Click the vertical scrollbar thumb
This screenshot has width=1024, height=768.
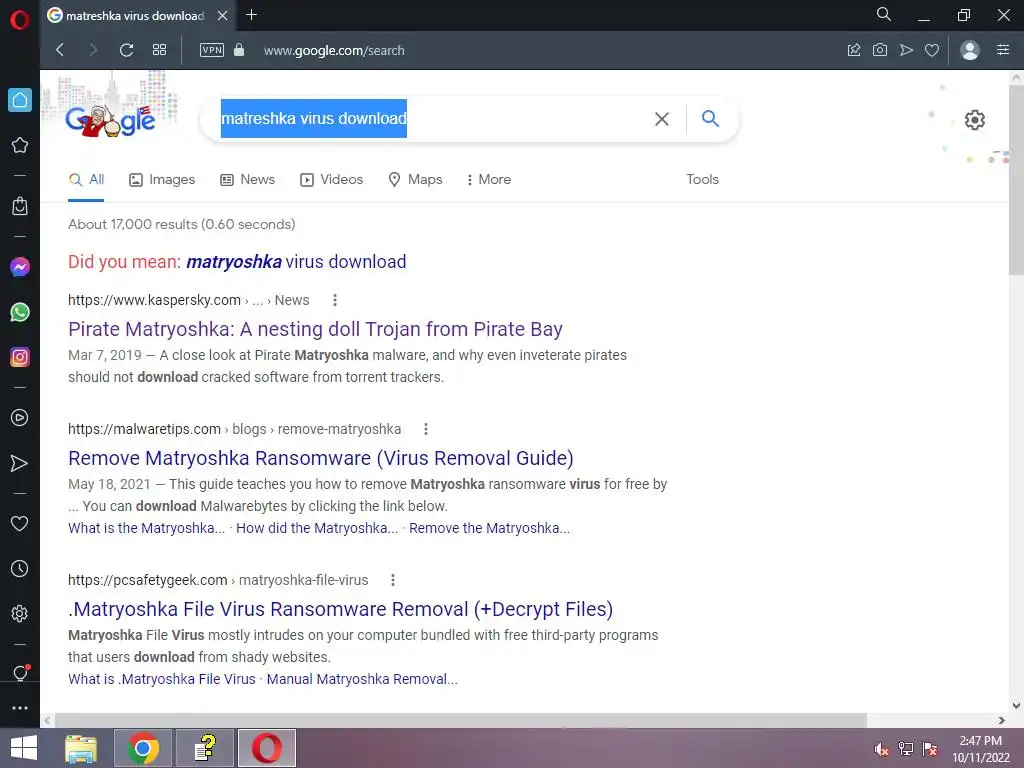1016,179
